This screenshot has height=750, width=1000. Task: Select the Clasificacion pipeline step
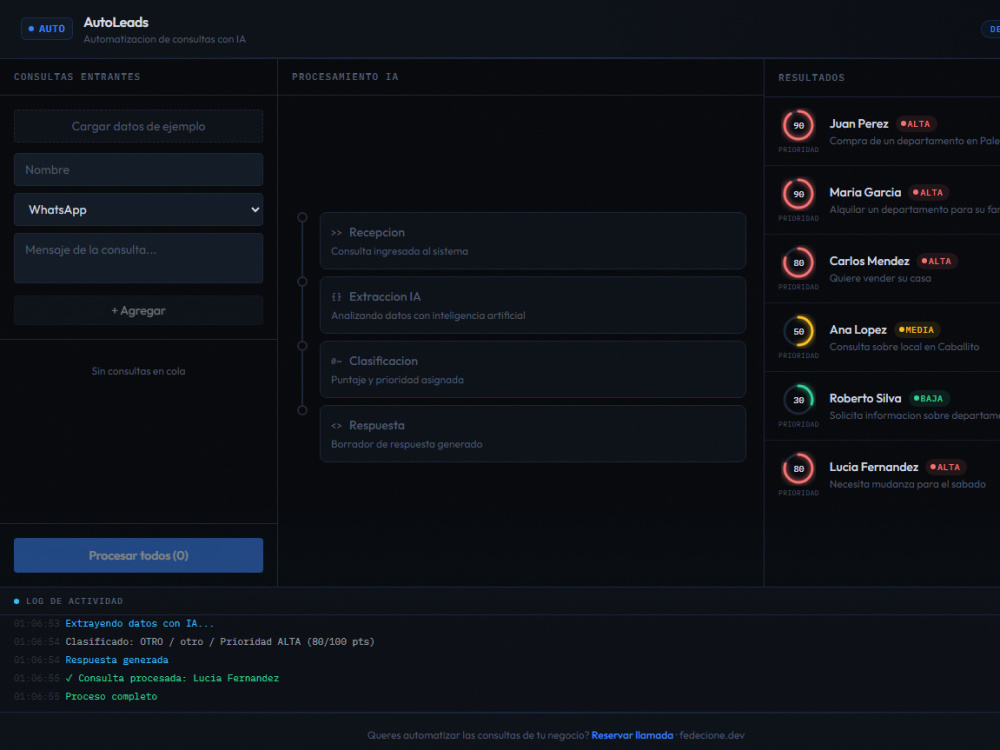[x=533, y=370]
